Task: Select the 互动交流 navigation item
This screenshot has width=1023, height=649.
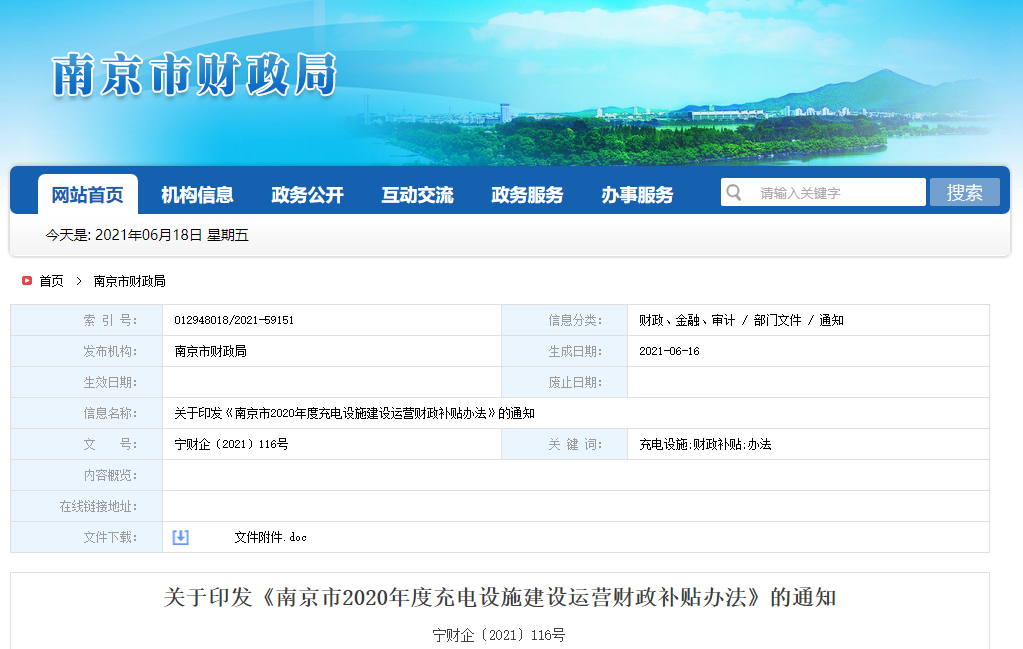Action: click(x=417, y=195)
